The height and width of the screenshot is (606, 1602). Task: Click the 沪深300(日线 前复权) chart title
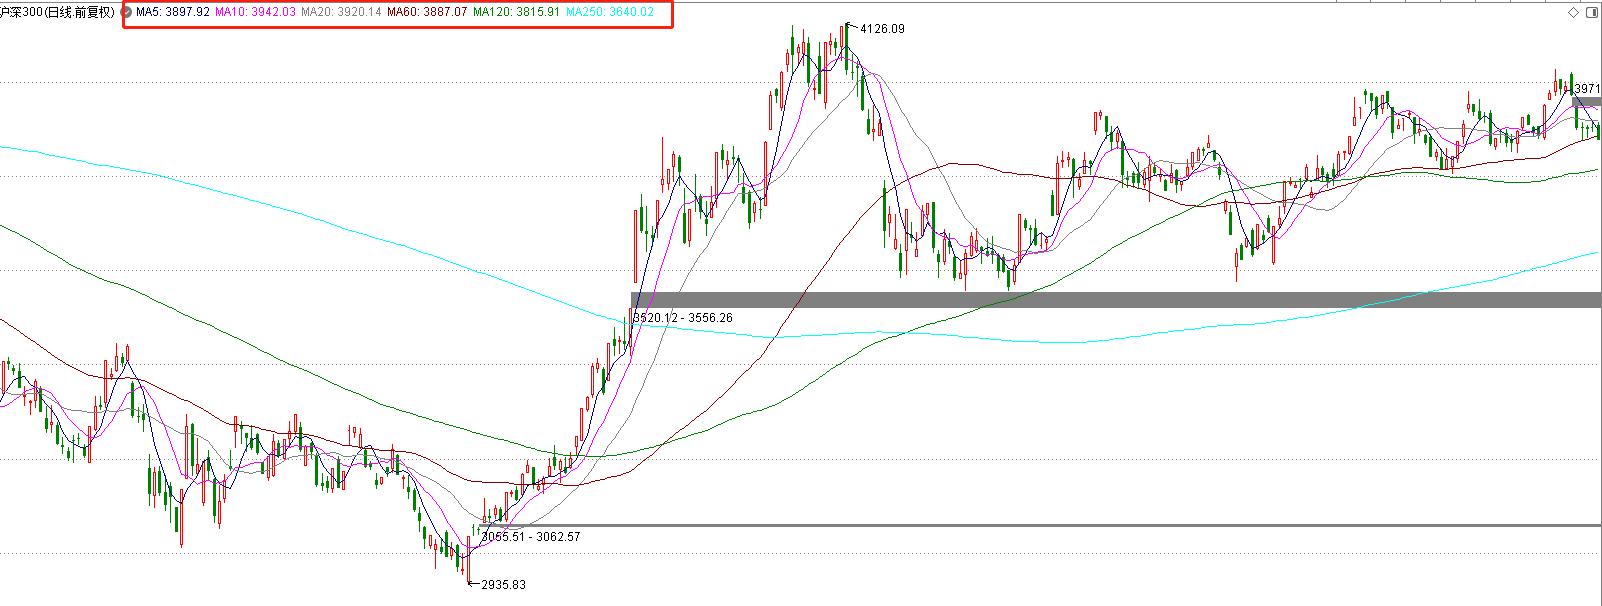coord(59,12)
